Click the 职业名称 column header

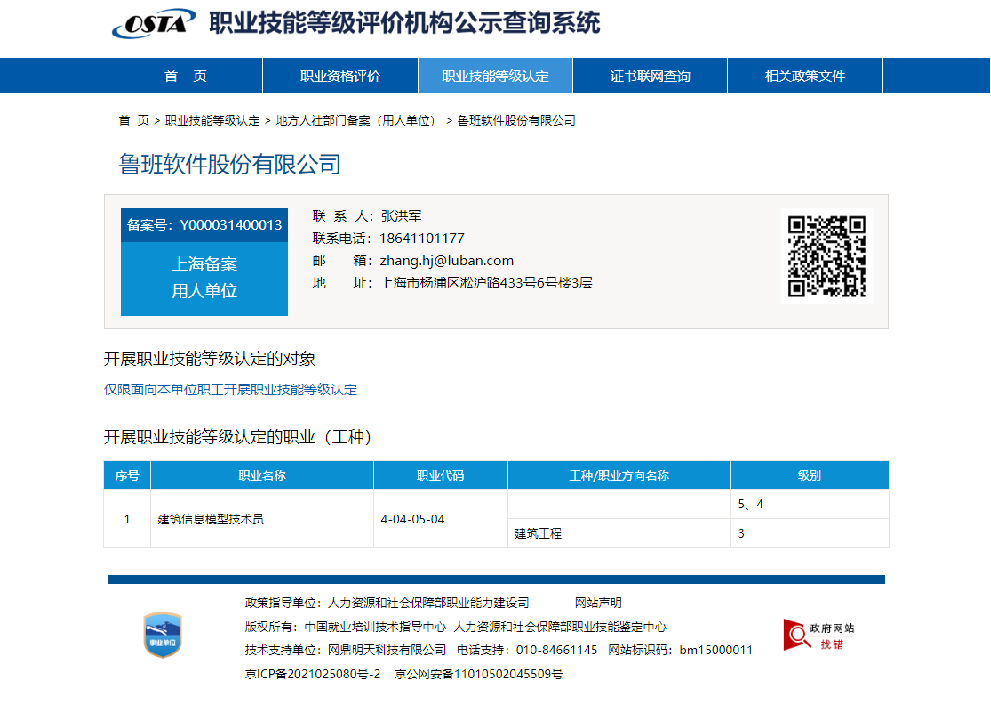pos(262,475)
